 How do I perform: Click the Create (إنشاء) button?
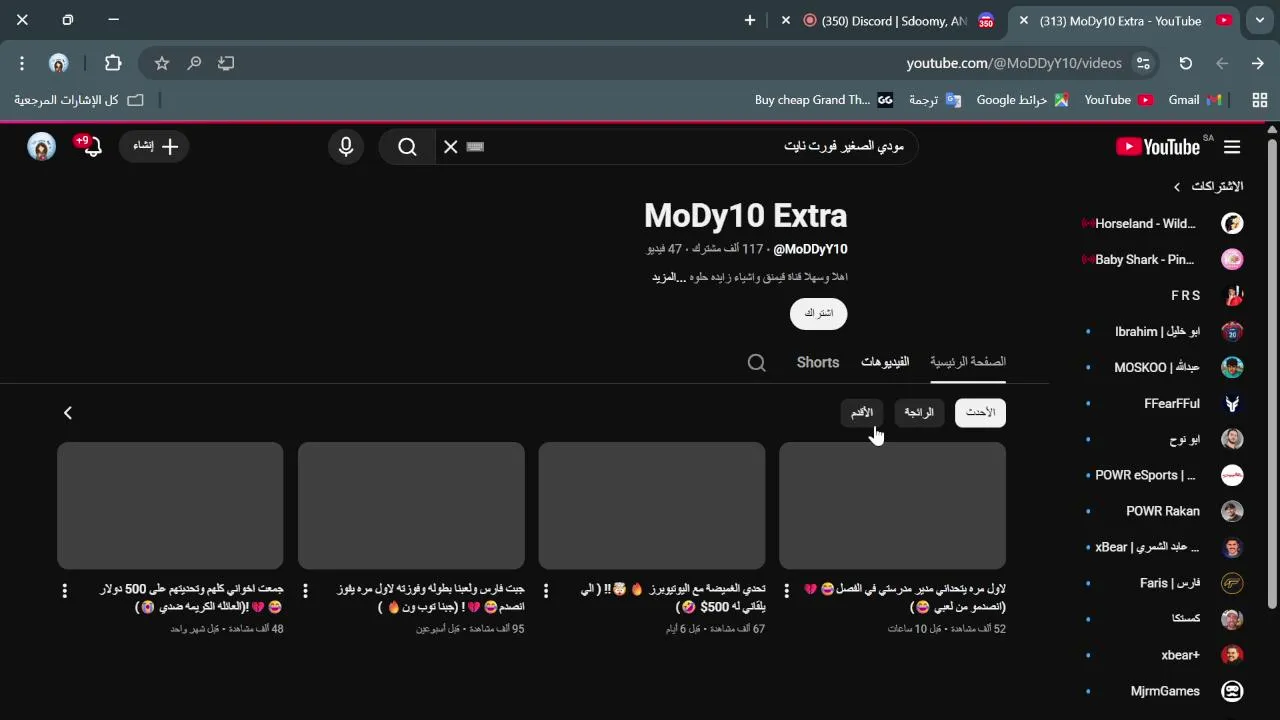point(155,147)
